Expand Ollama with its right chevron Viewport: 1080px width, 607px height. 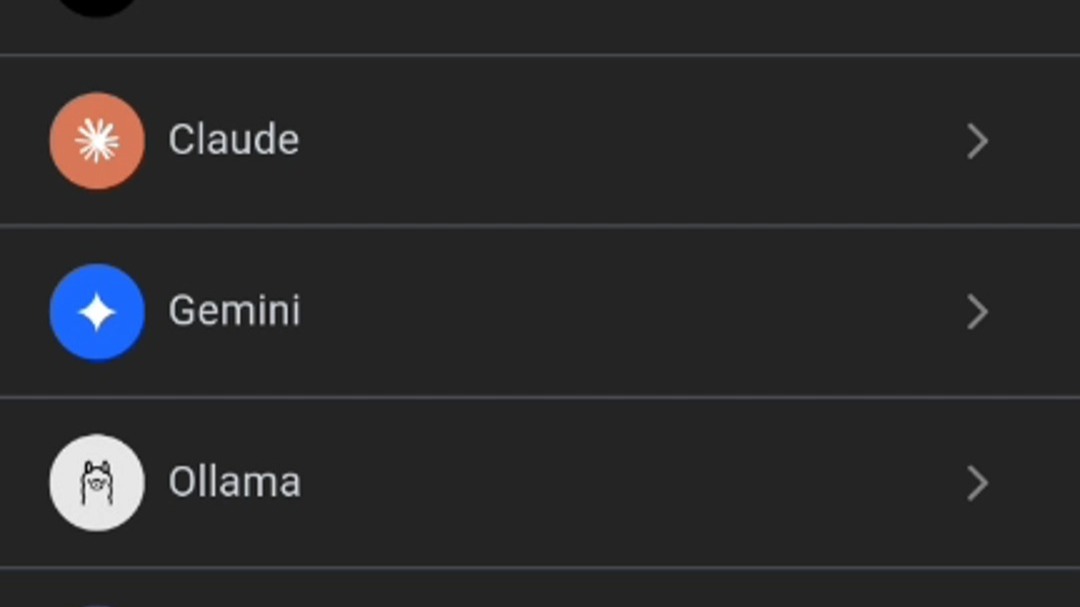coord(977,484)
